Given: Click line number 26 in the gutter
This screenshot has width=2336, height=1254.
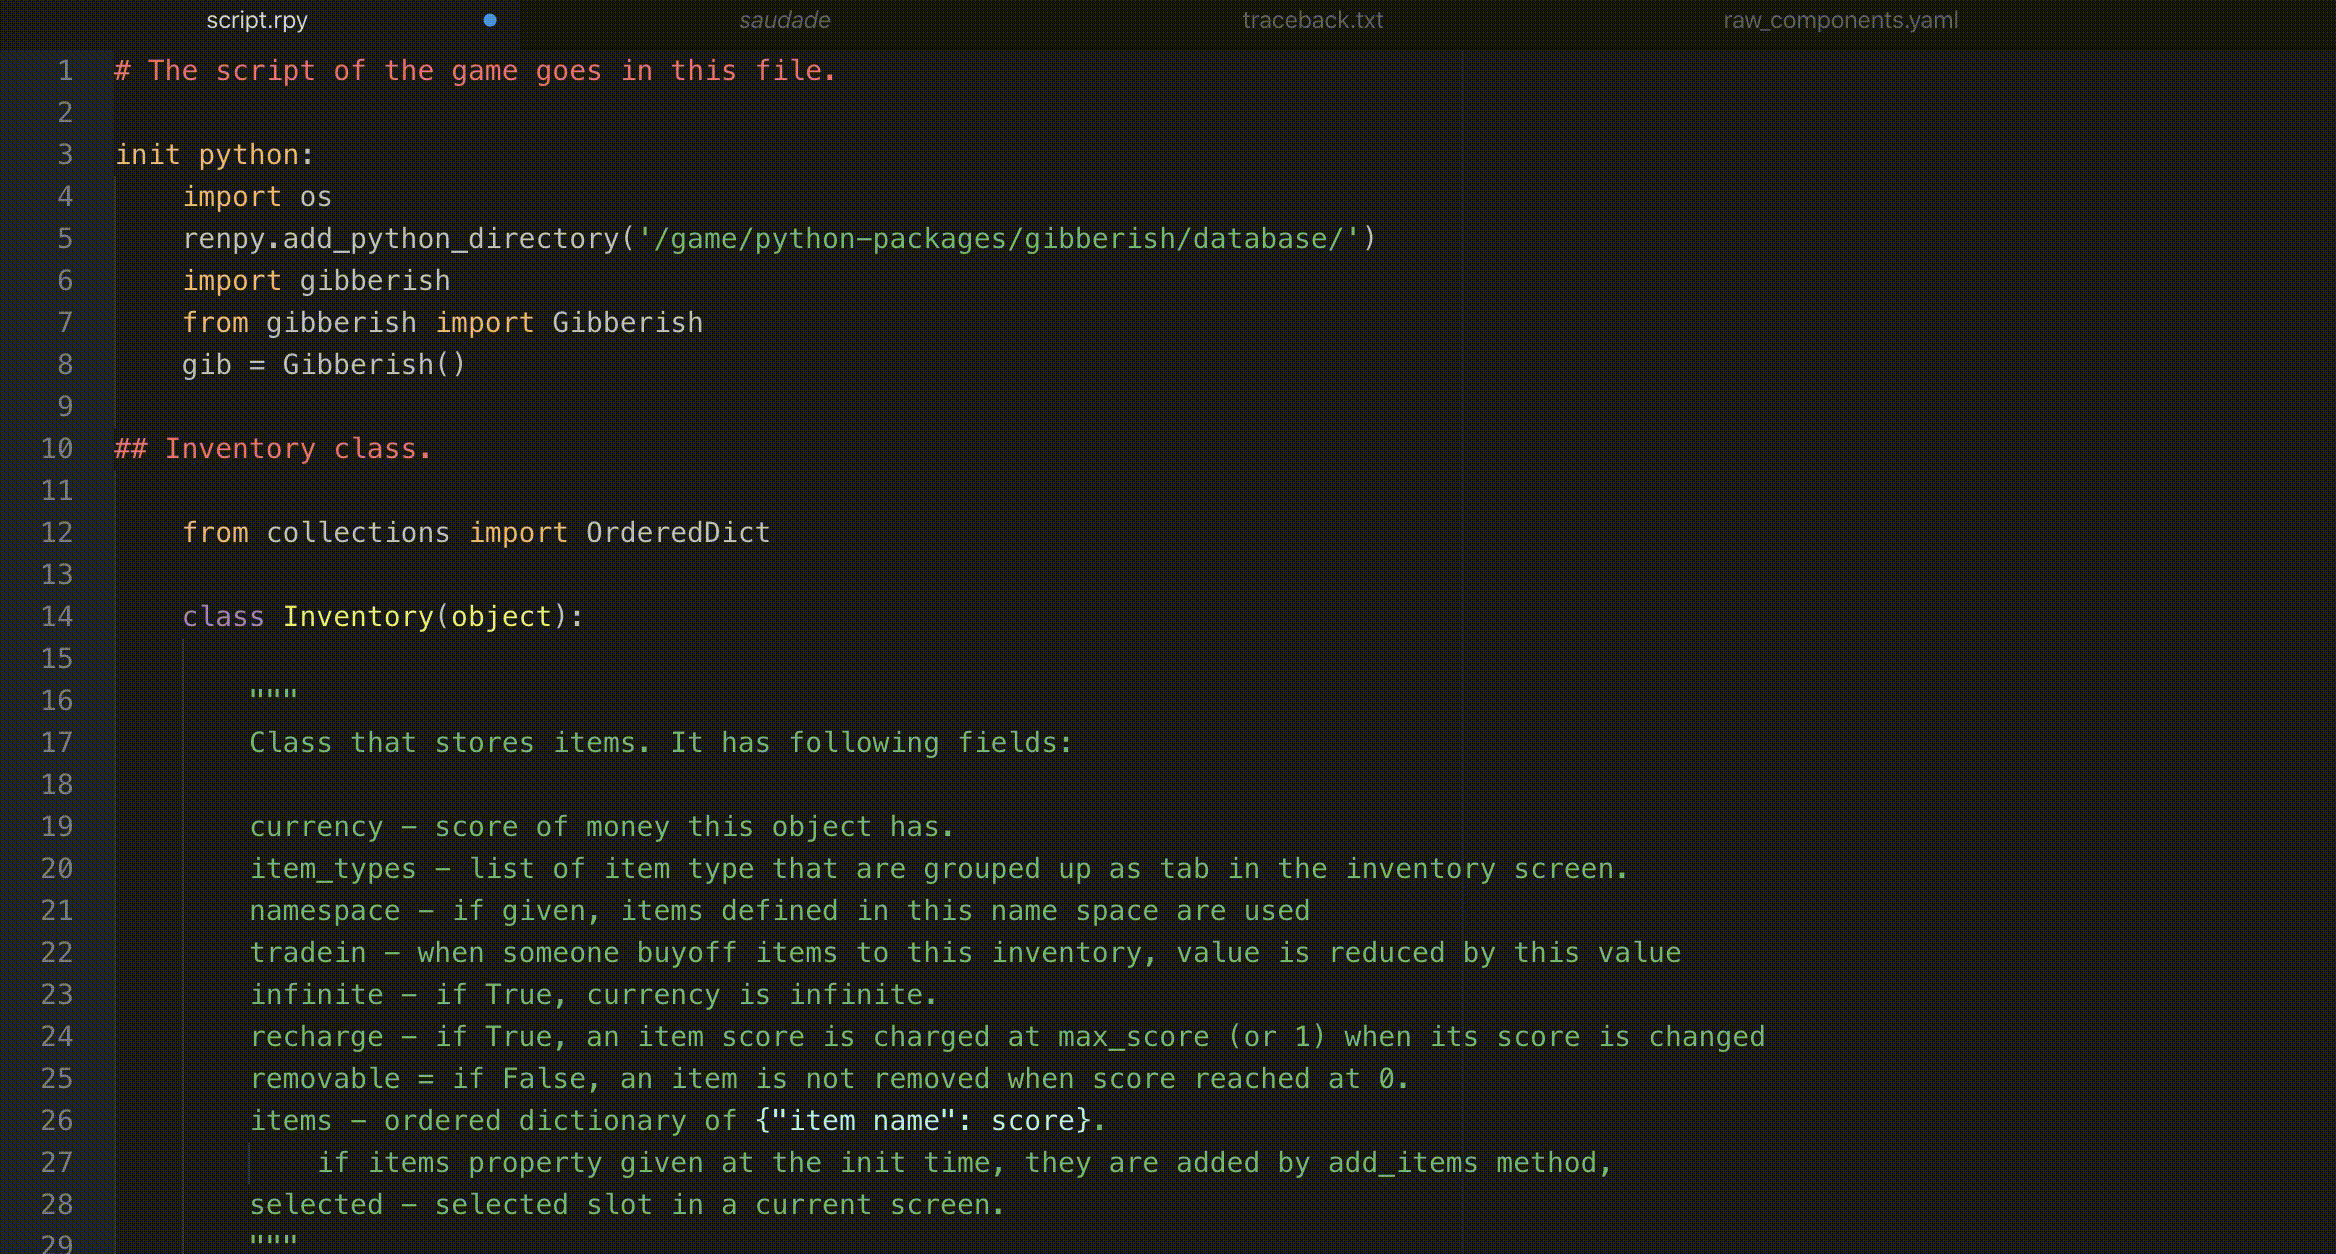Looking at the screenshot, I should click(x=57, y=1121).
